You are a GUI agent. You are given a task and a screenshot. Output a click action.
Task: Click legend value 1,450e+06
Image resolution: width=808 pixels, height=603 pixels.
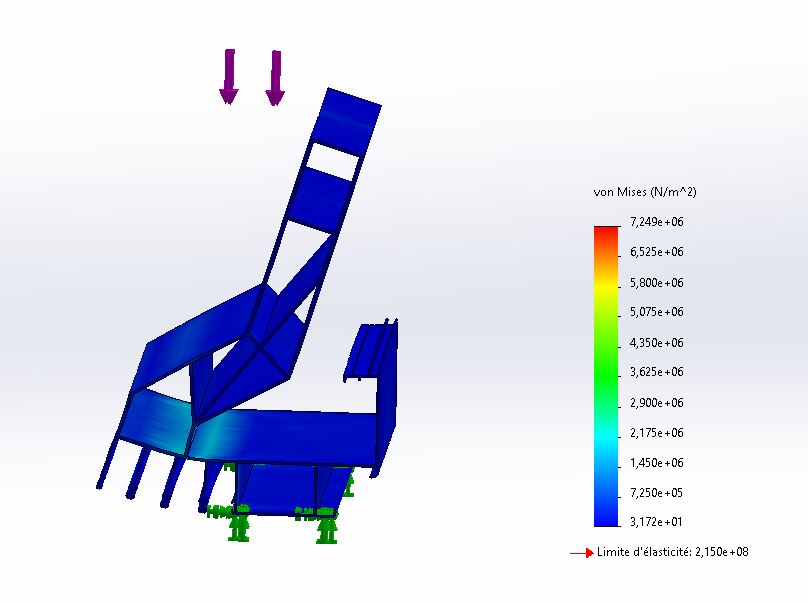click(x=656, y=462)
